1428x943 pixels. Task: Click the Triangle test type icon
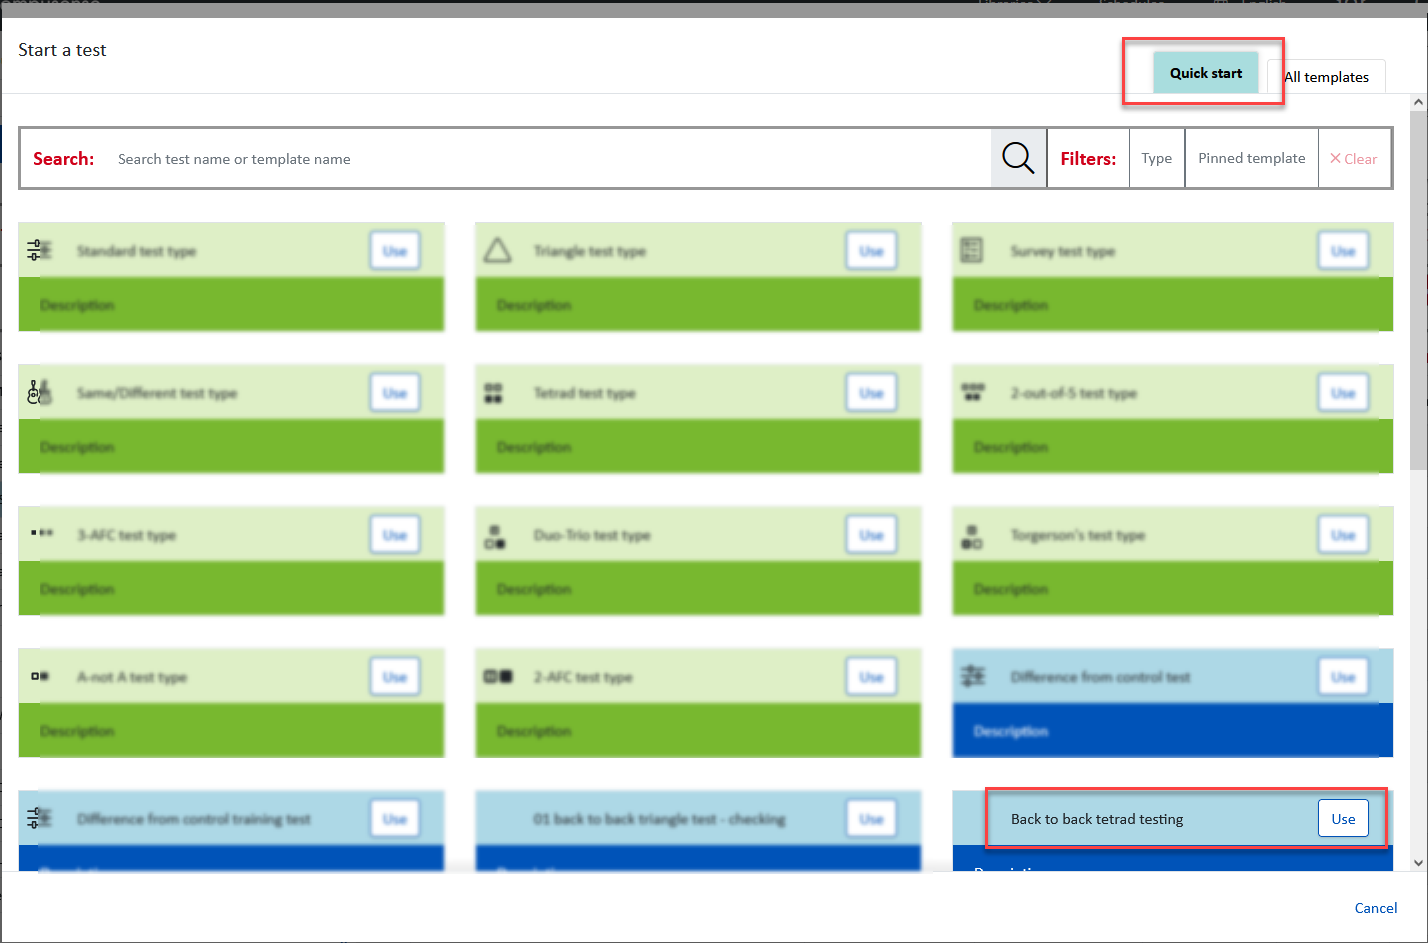[x=497, y=250]
